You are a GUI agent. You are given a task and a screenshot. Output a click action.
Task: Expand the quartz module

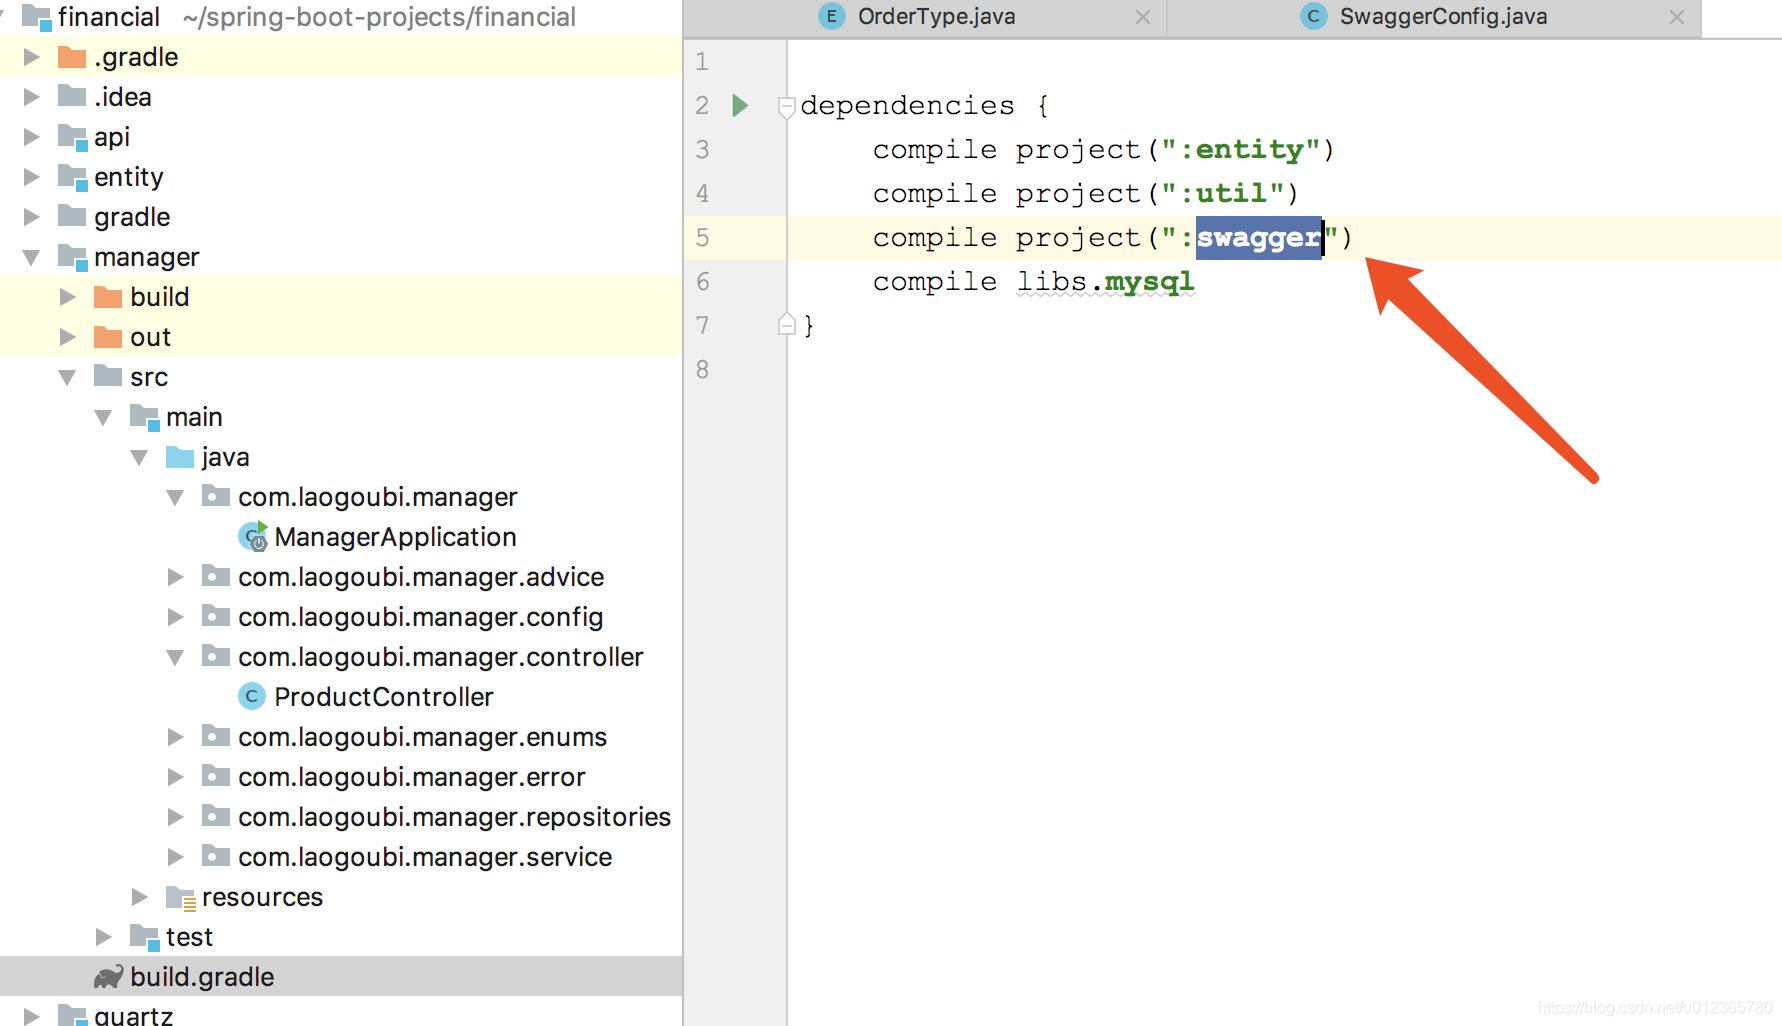click(31, 1015)
